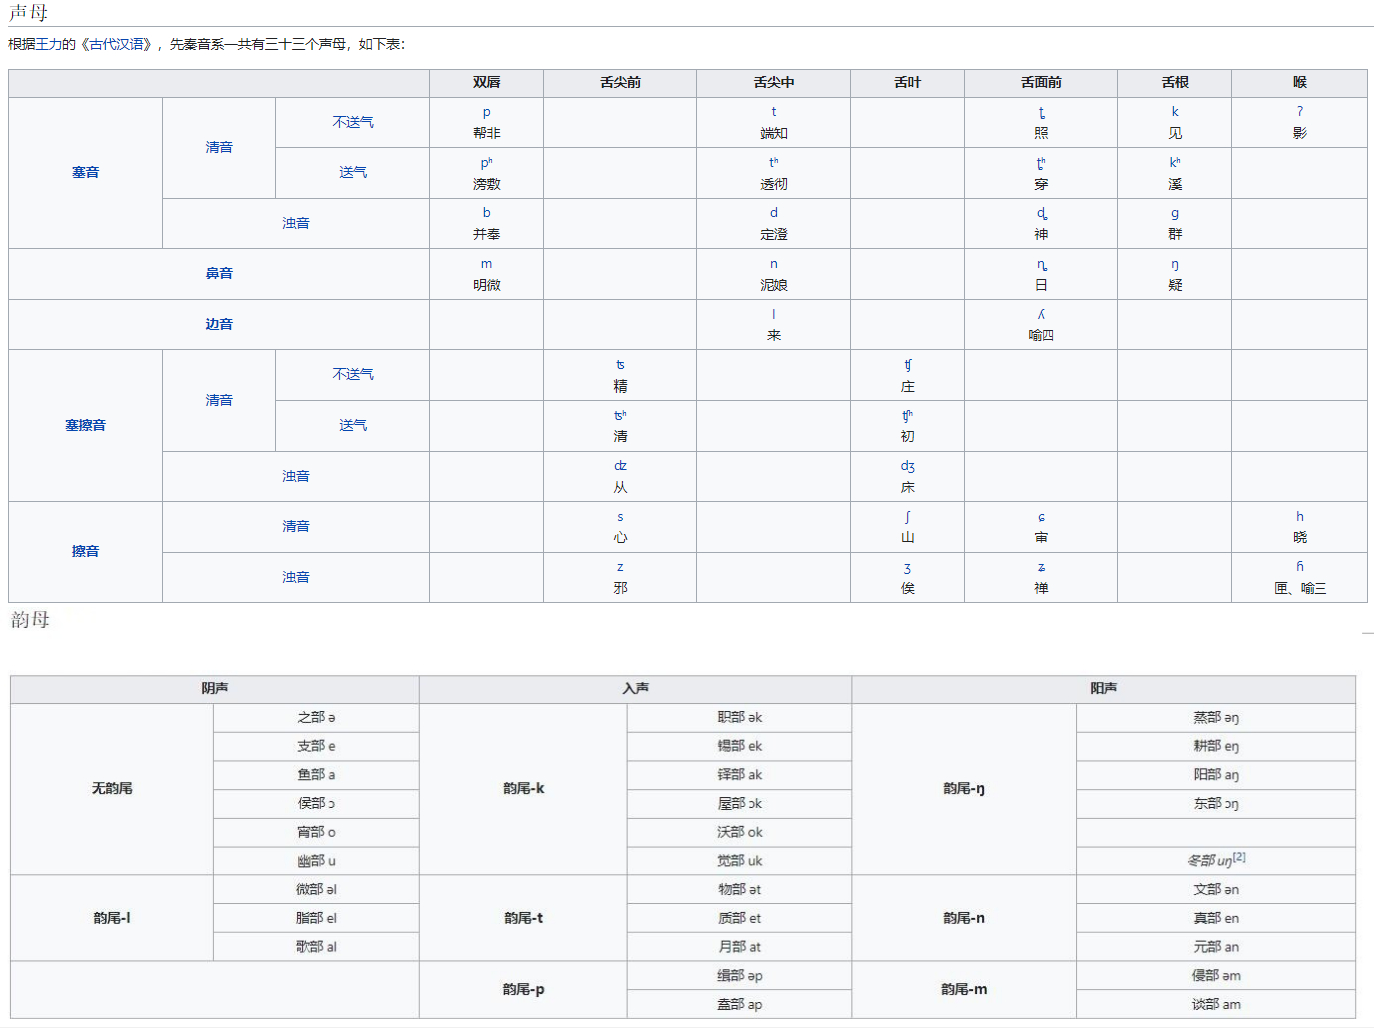The height and width of the screenshot is (1028, 1374).
Task: Click the 入声 column header
Action: (636, 689)
